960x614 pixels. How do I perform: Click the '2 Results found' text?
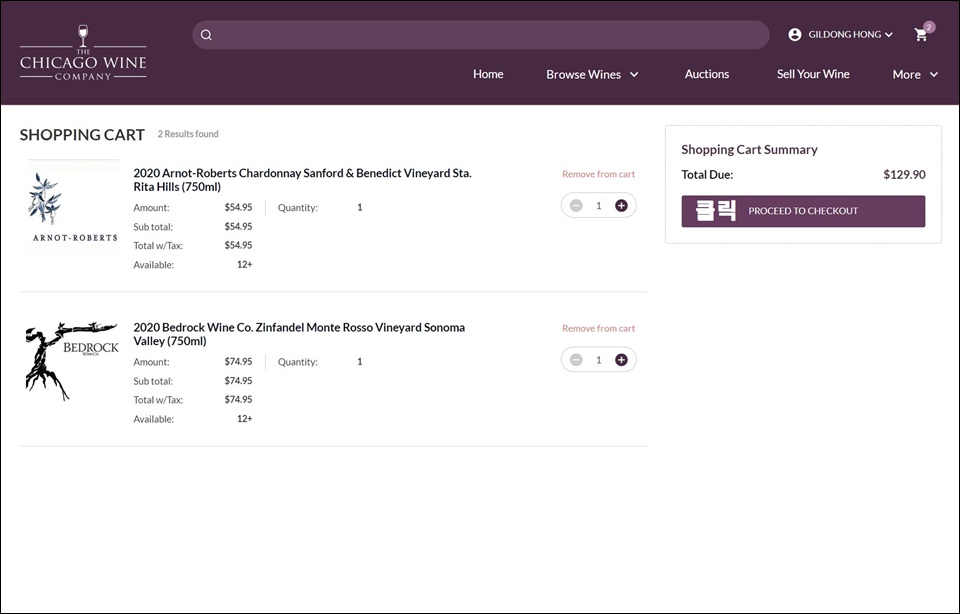click(x=188, y=134)
